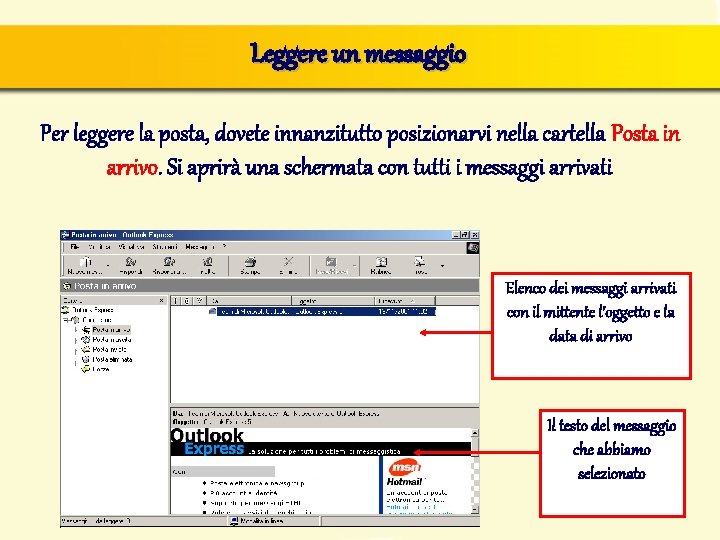The width and height of the screenshot is (720, 540).
Task: Open the Messaggio menu
Action: (x=200, y=247)
